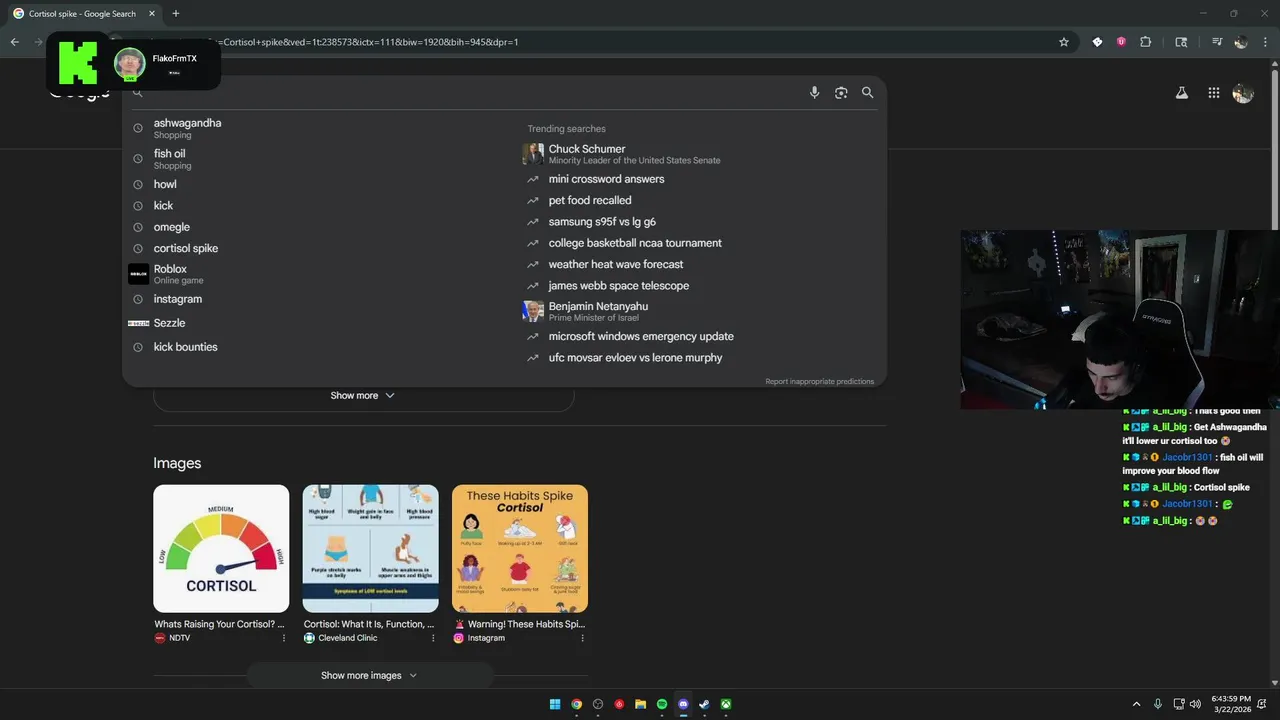Go back with the browser back arrow

pos(15,42)
